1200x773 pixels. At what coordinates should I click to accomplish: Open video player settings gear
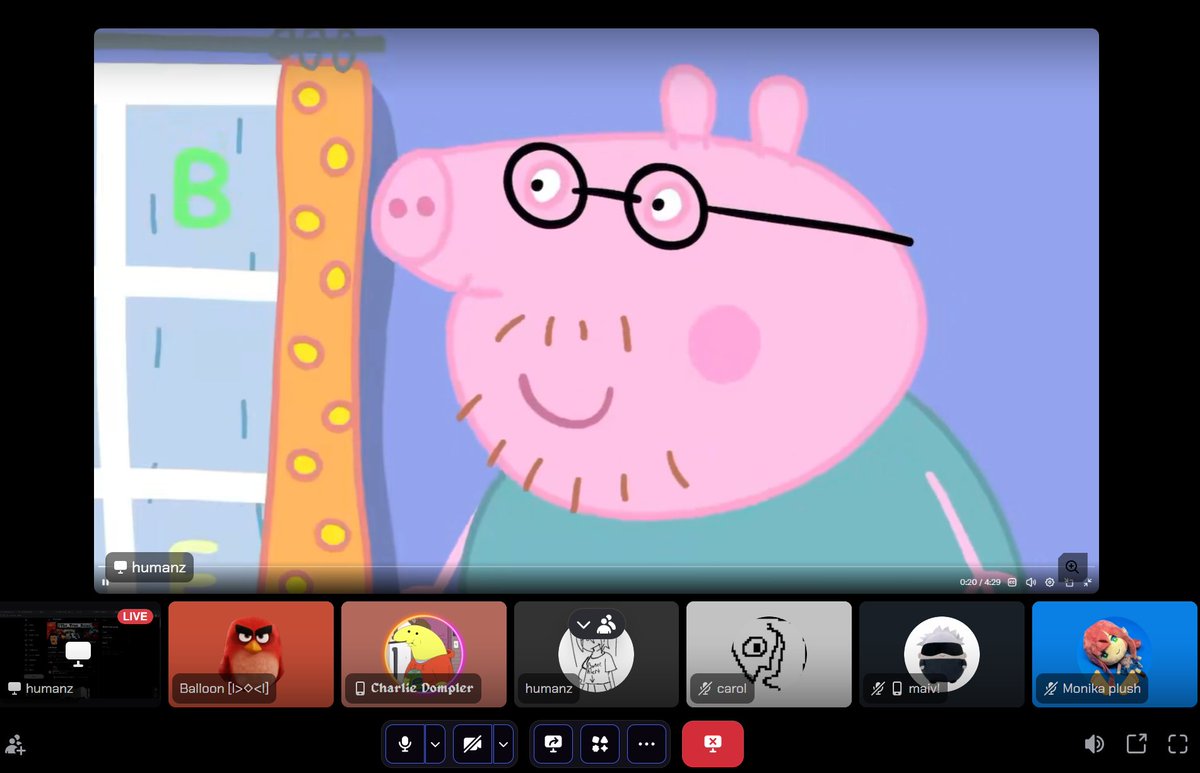(x=1050, y=582)
